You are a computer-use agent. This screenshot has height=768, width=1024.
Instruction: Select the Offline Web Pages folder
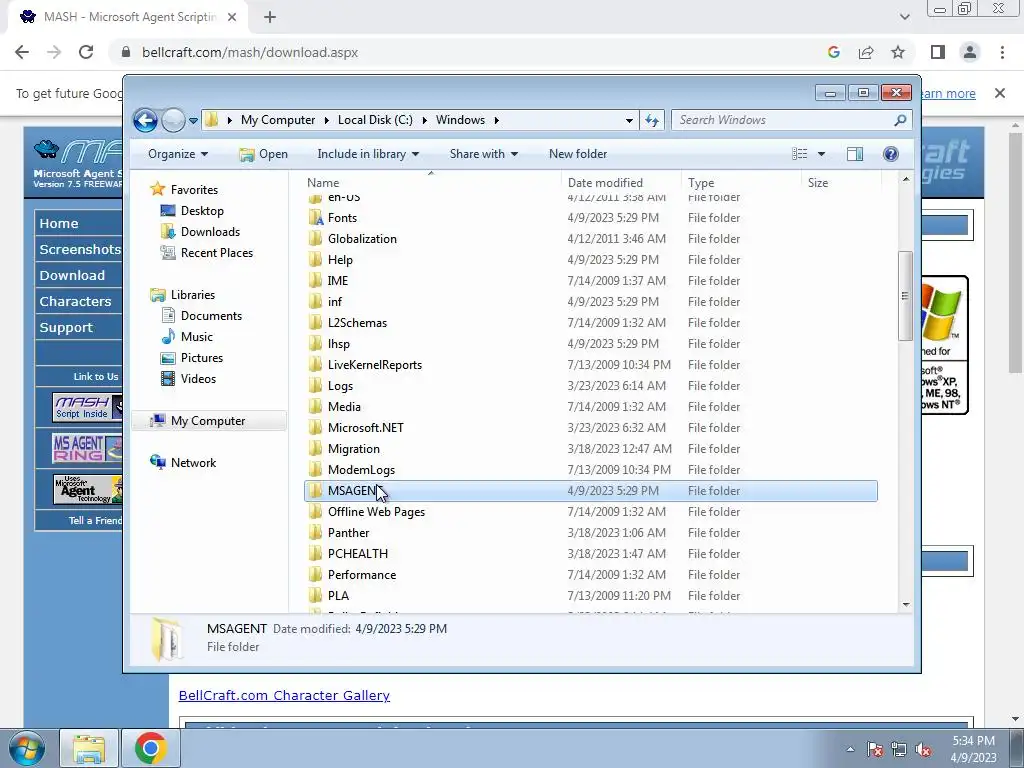(x=590, y=512)
